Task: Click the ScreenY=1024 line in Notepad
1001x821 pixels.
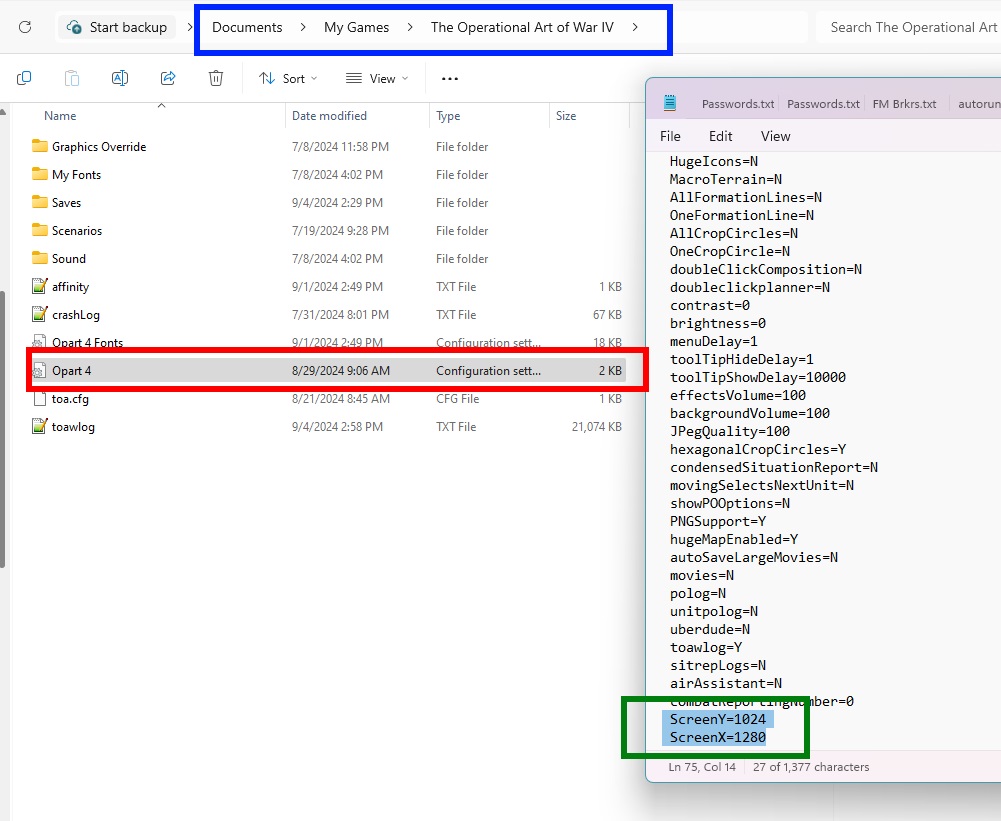Action: pyautogui.click(x=718, y=719)
